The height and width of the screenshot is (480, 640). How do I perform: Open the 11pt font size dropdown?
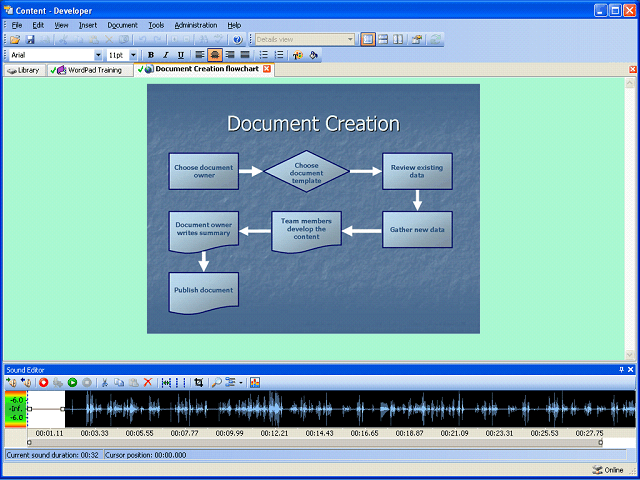coord(133,55)
